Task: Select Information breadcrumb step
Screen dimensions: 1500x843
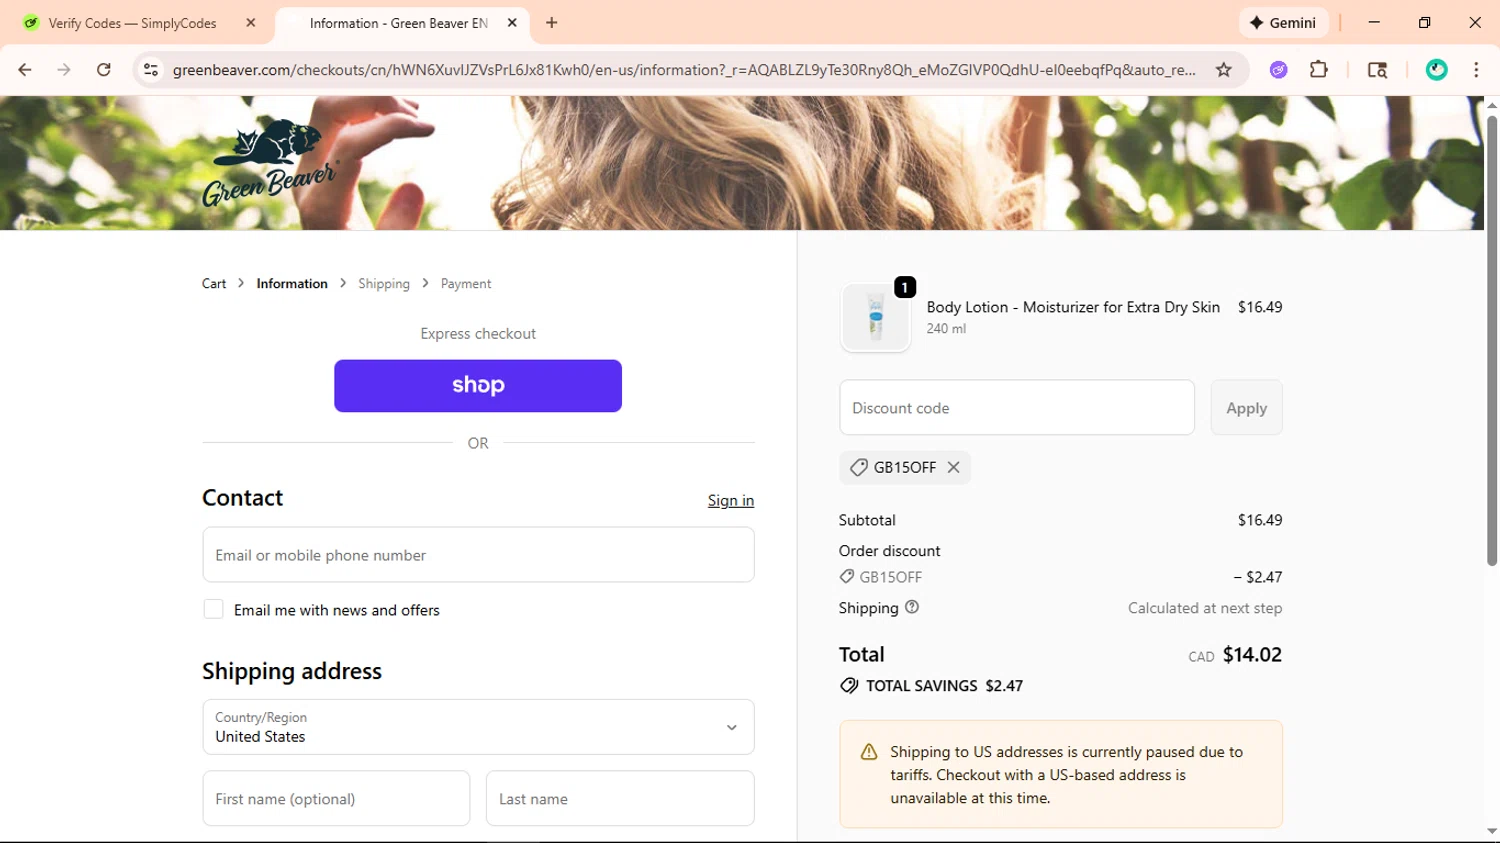Action: pos(292,284)
